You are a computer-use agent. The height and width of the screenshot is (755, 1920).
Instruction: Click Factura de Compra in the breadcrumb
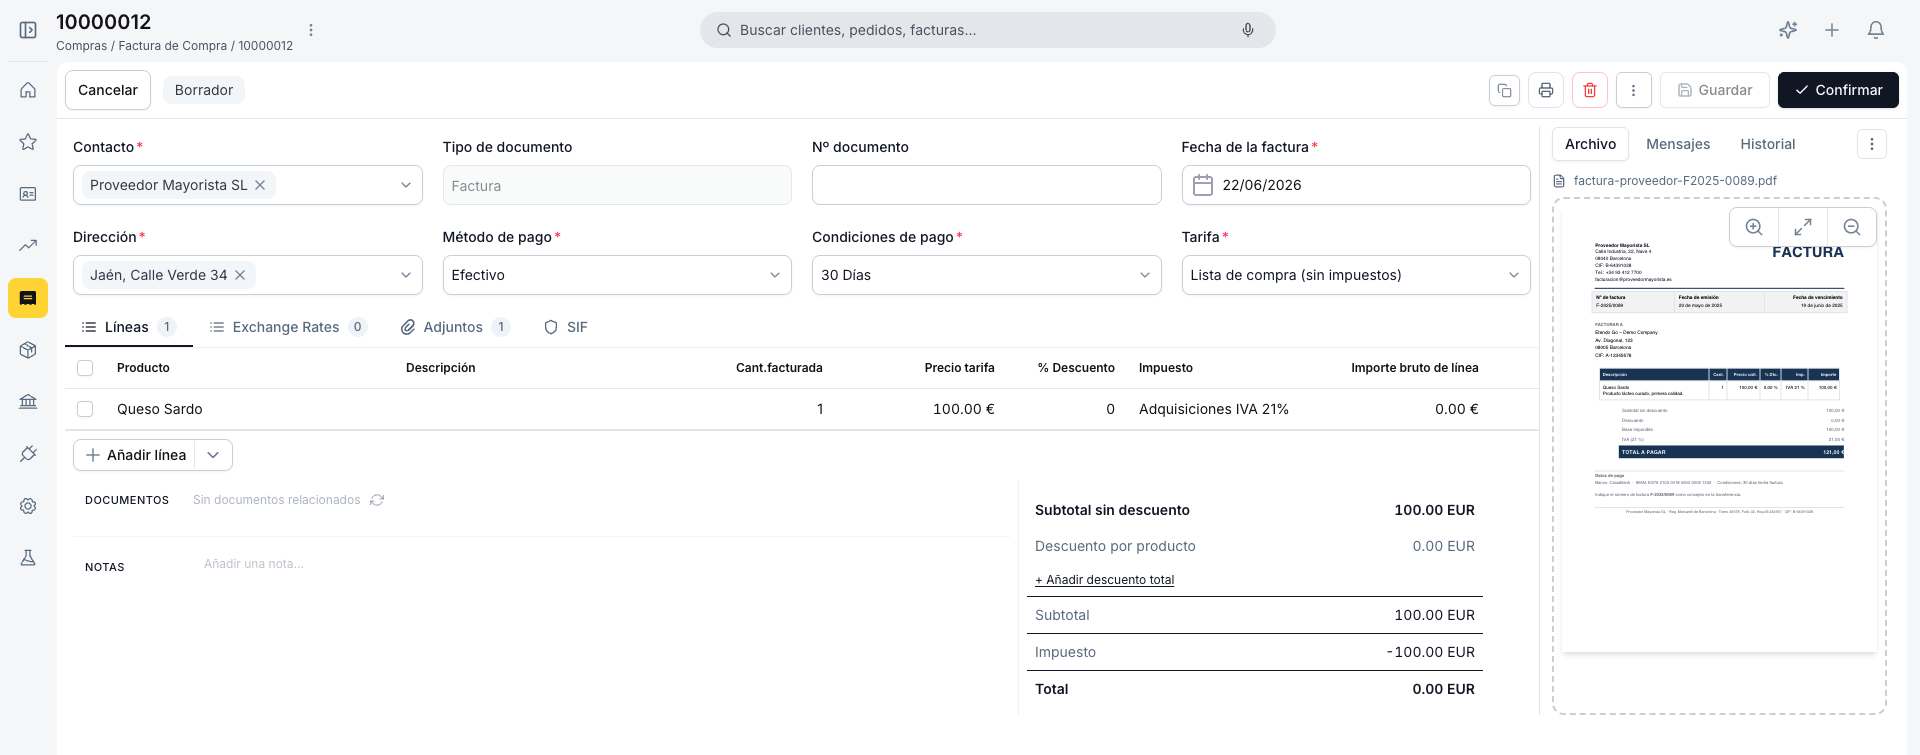coord(173,46)
